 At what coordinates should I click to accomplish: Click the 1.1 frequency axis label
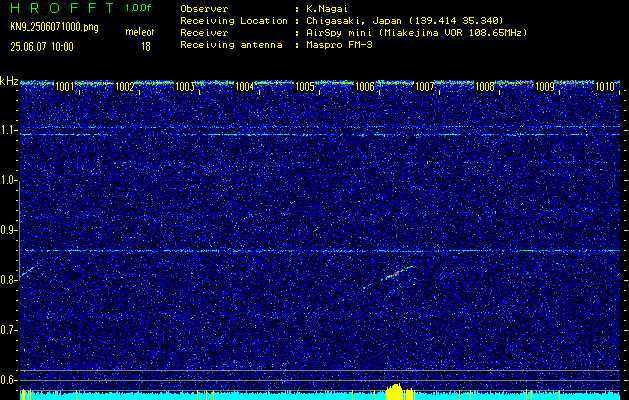8,130
